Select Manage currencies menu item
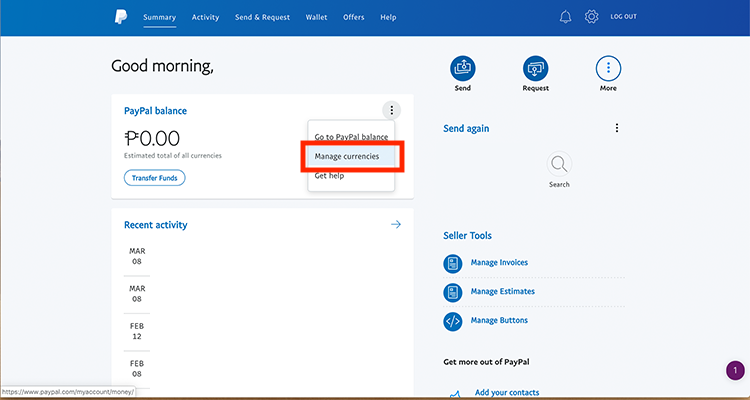 tap(351, 156)
